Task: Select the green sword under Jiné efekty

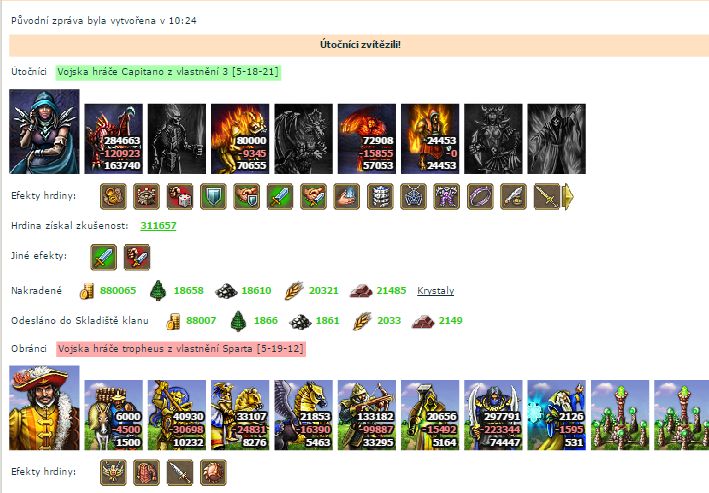Action: coord(104,257)
